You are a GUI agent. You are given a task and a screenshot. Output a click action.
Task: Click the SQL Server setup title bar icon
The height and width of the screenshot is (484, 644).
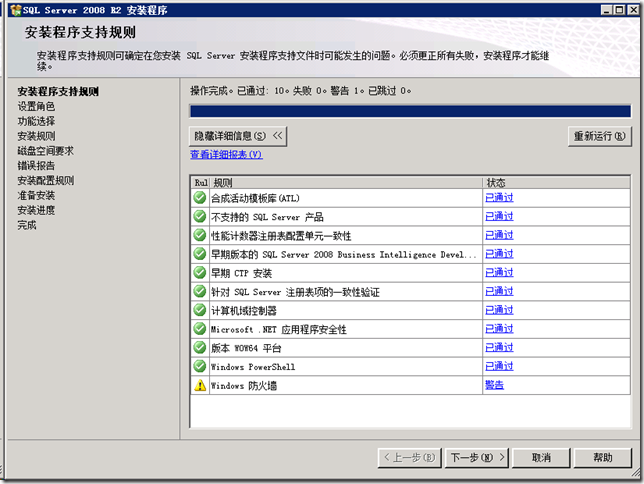(16, 10)
